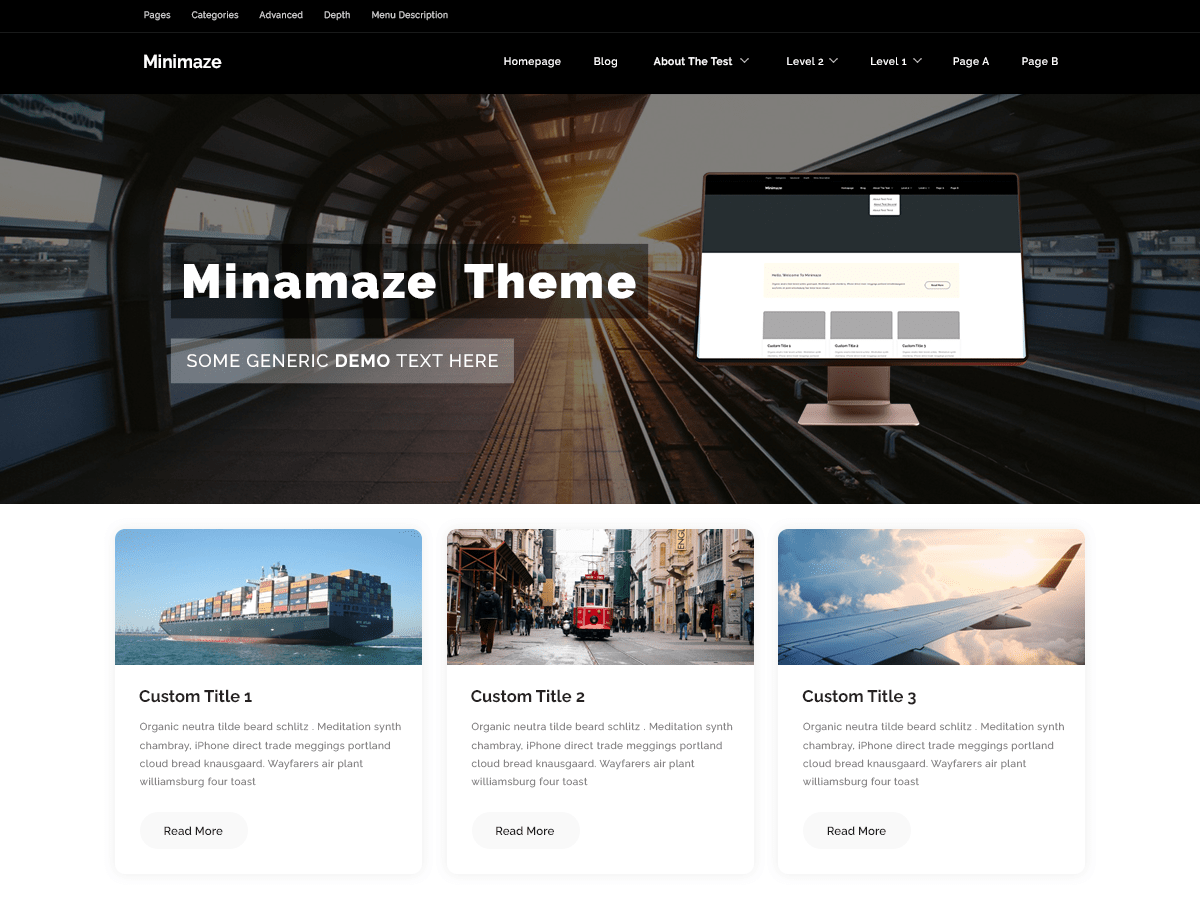Viewport: 1200px width, 900px height.
Task: Click the Minimaze site logo
Action: pos(182,61)
